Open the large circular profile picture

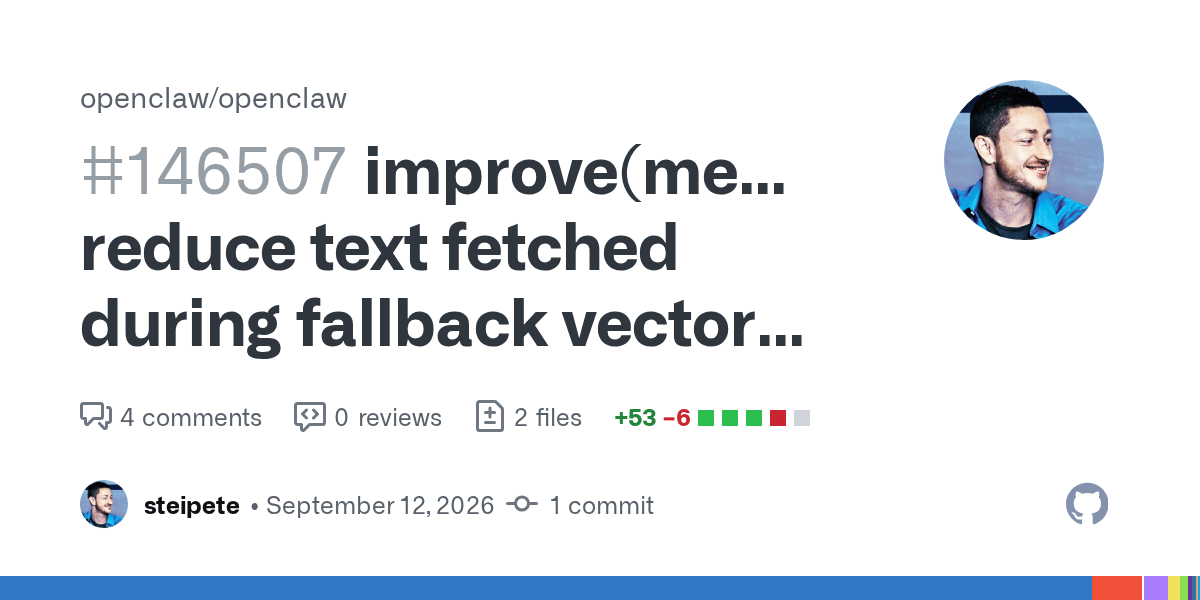(1024, 160)
